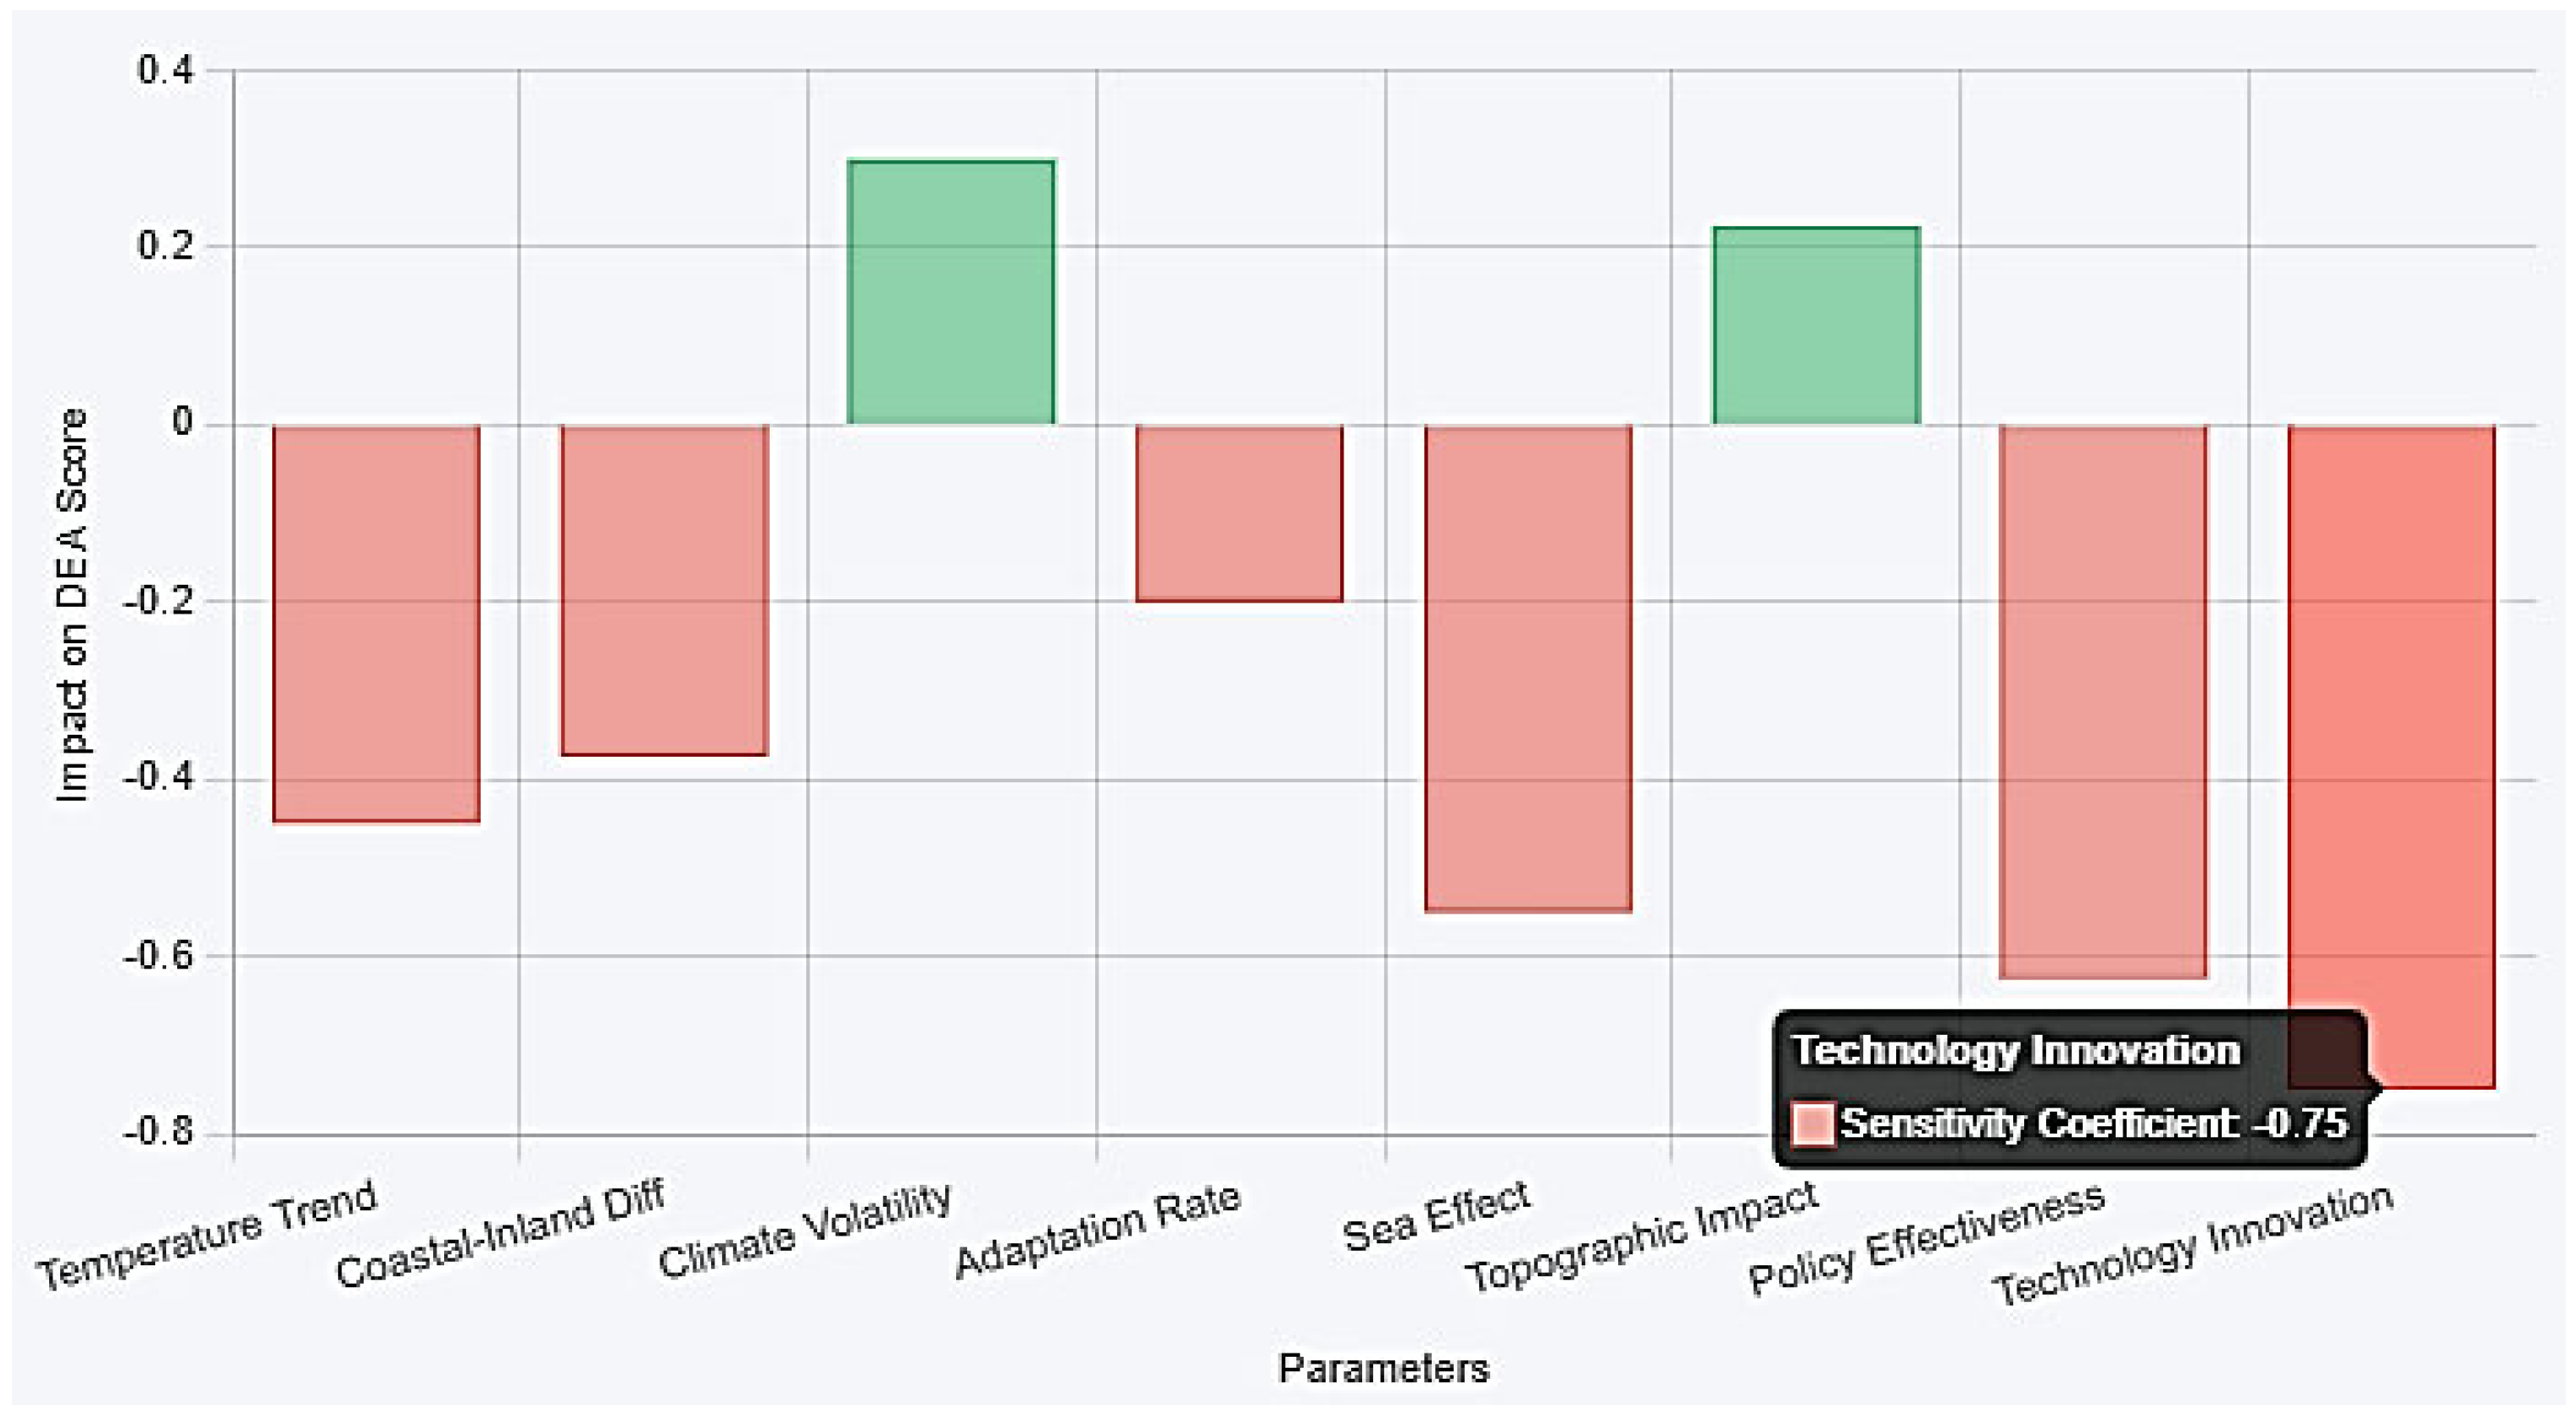Click the Policy Effectiveness axis label

1927,1240
